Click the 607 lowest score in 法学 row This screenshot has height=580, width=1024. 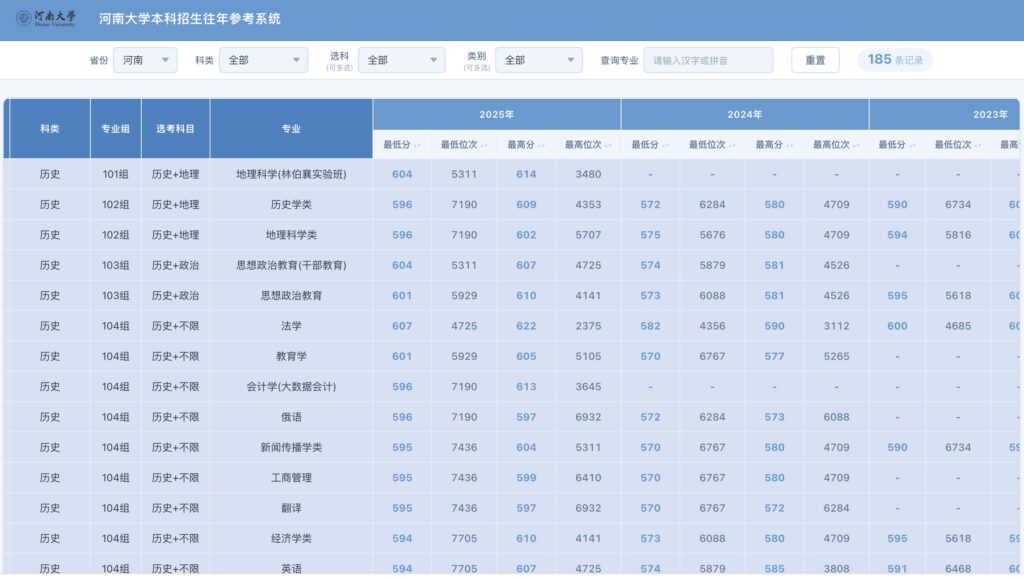click(402, 326)
